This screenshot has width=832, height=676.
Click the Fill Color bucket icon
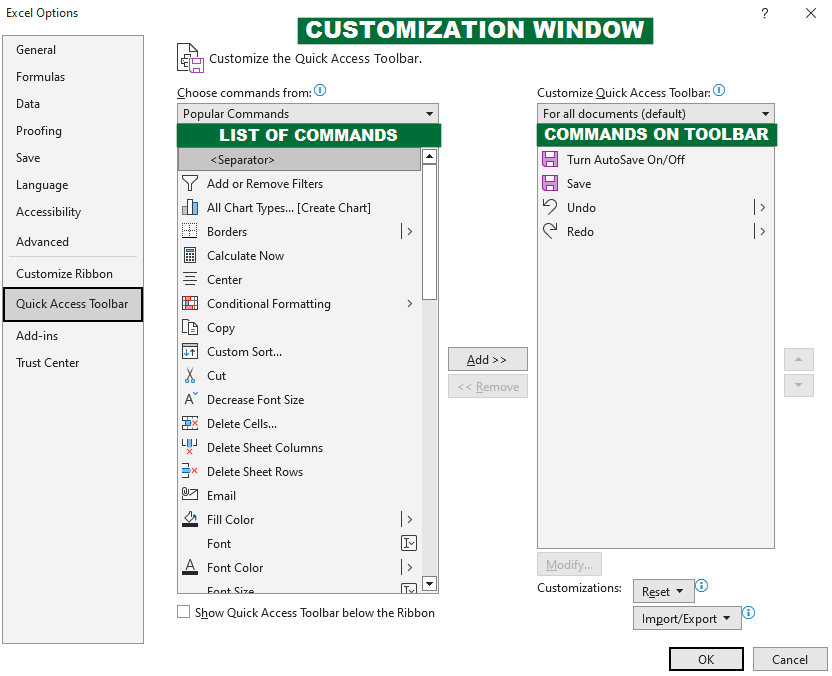[189, 519]
